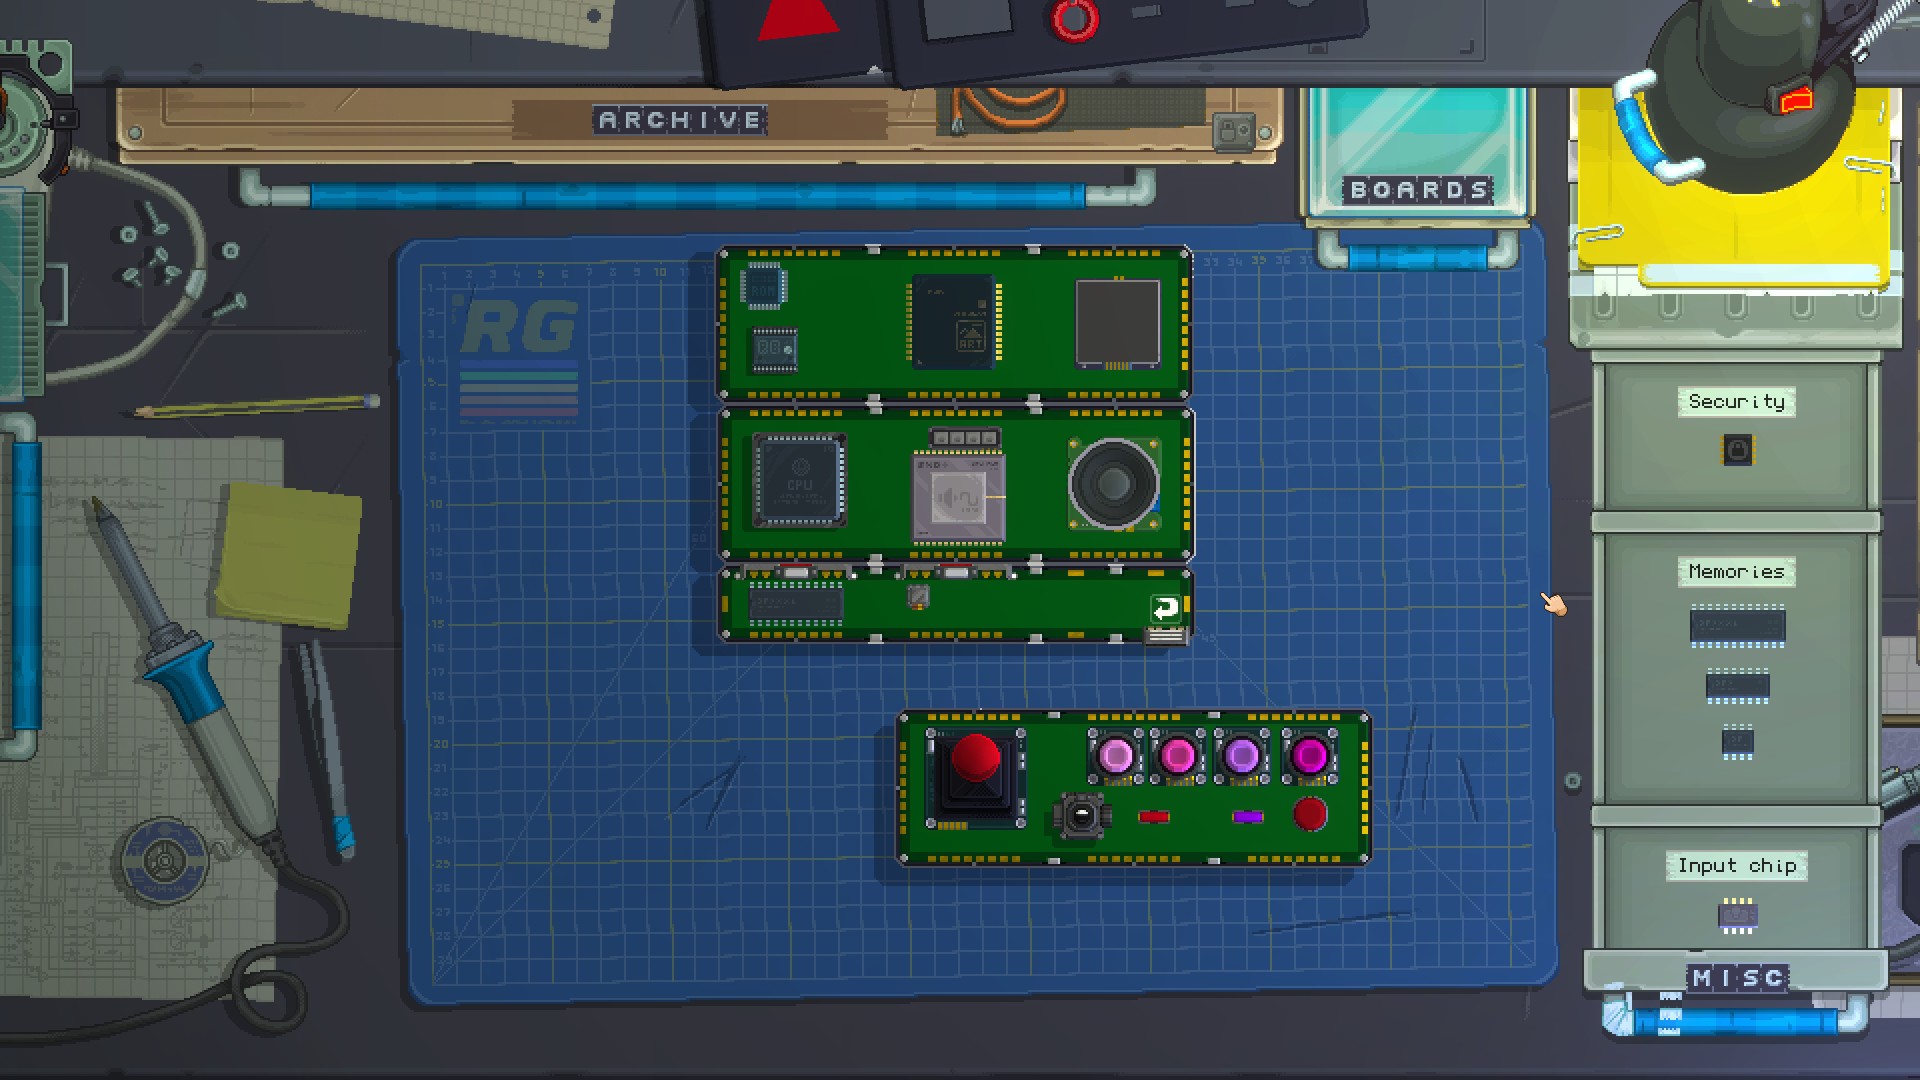Select the ART graphics chip
The height and width of the screenshot is (1080, 1920).
coord(954,322)
